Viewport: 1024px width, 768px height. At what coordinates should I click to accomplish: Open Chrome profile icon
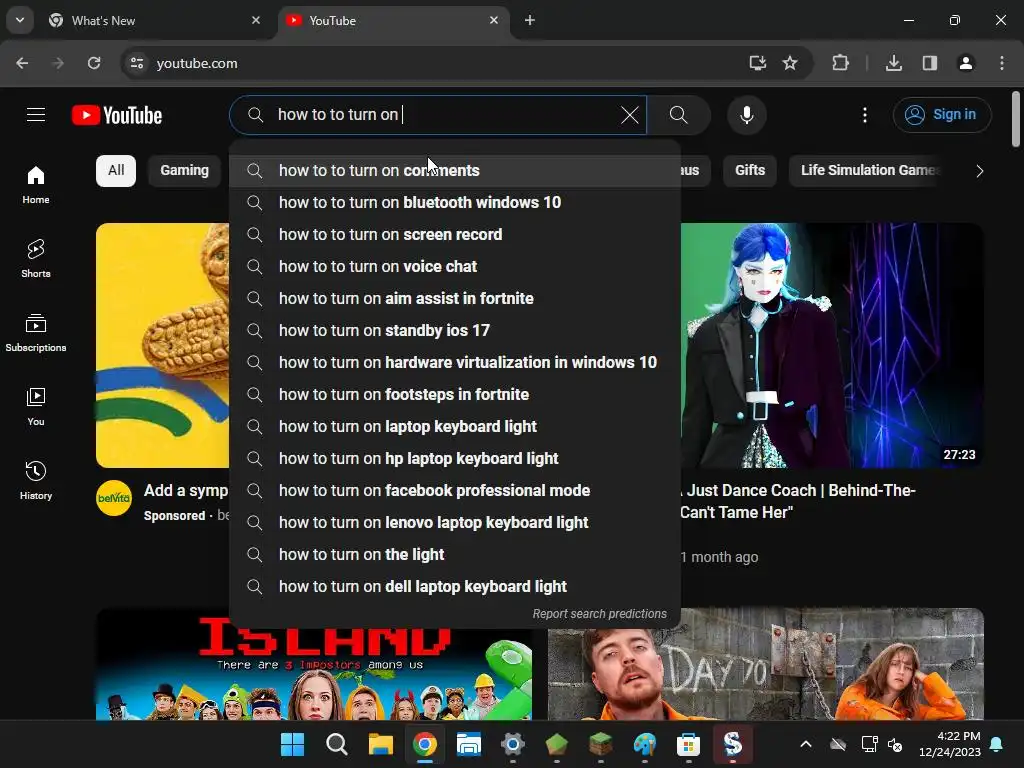click(x=966, y=63)
